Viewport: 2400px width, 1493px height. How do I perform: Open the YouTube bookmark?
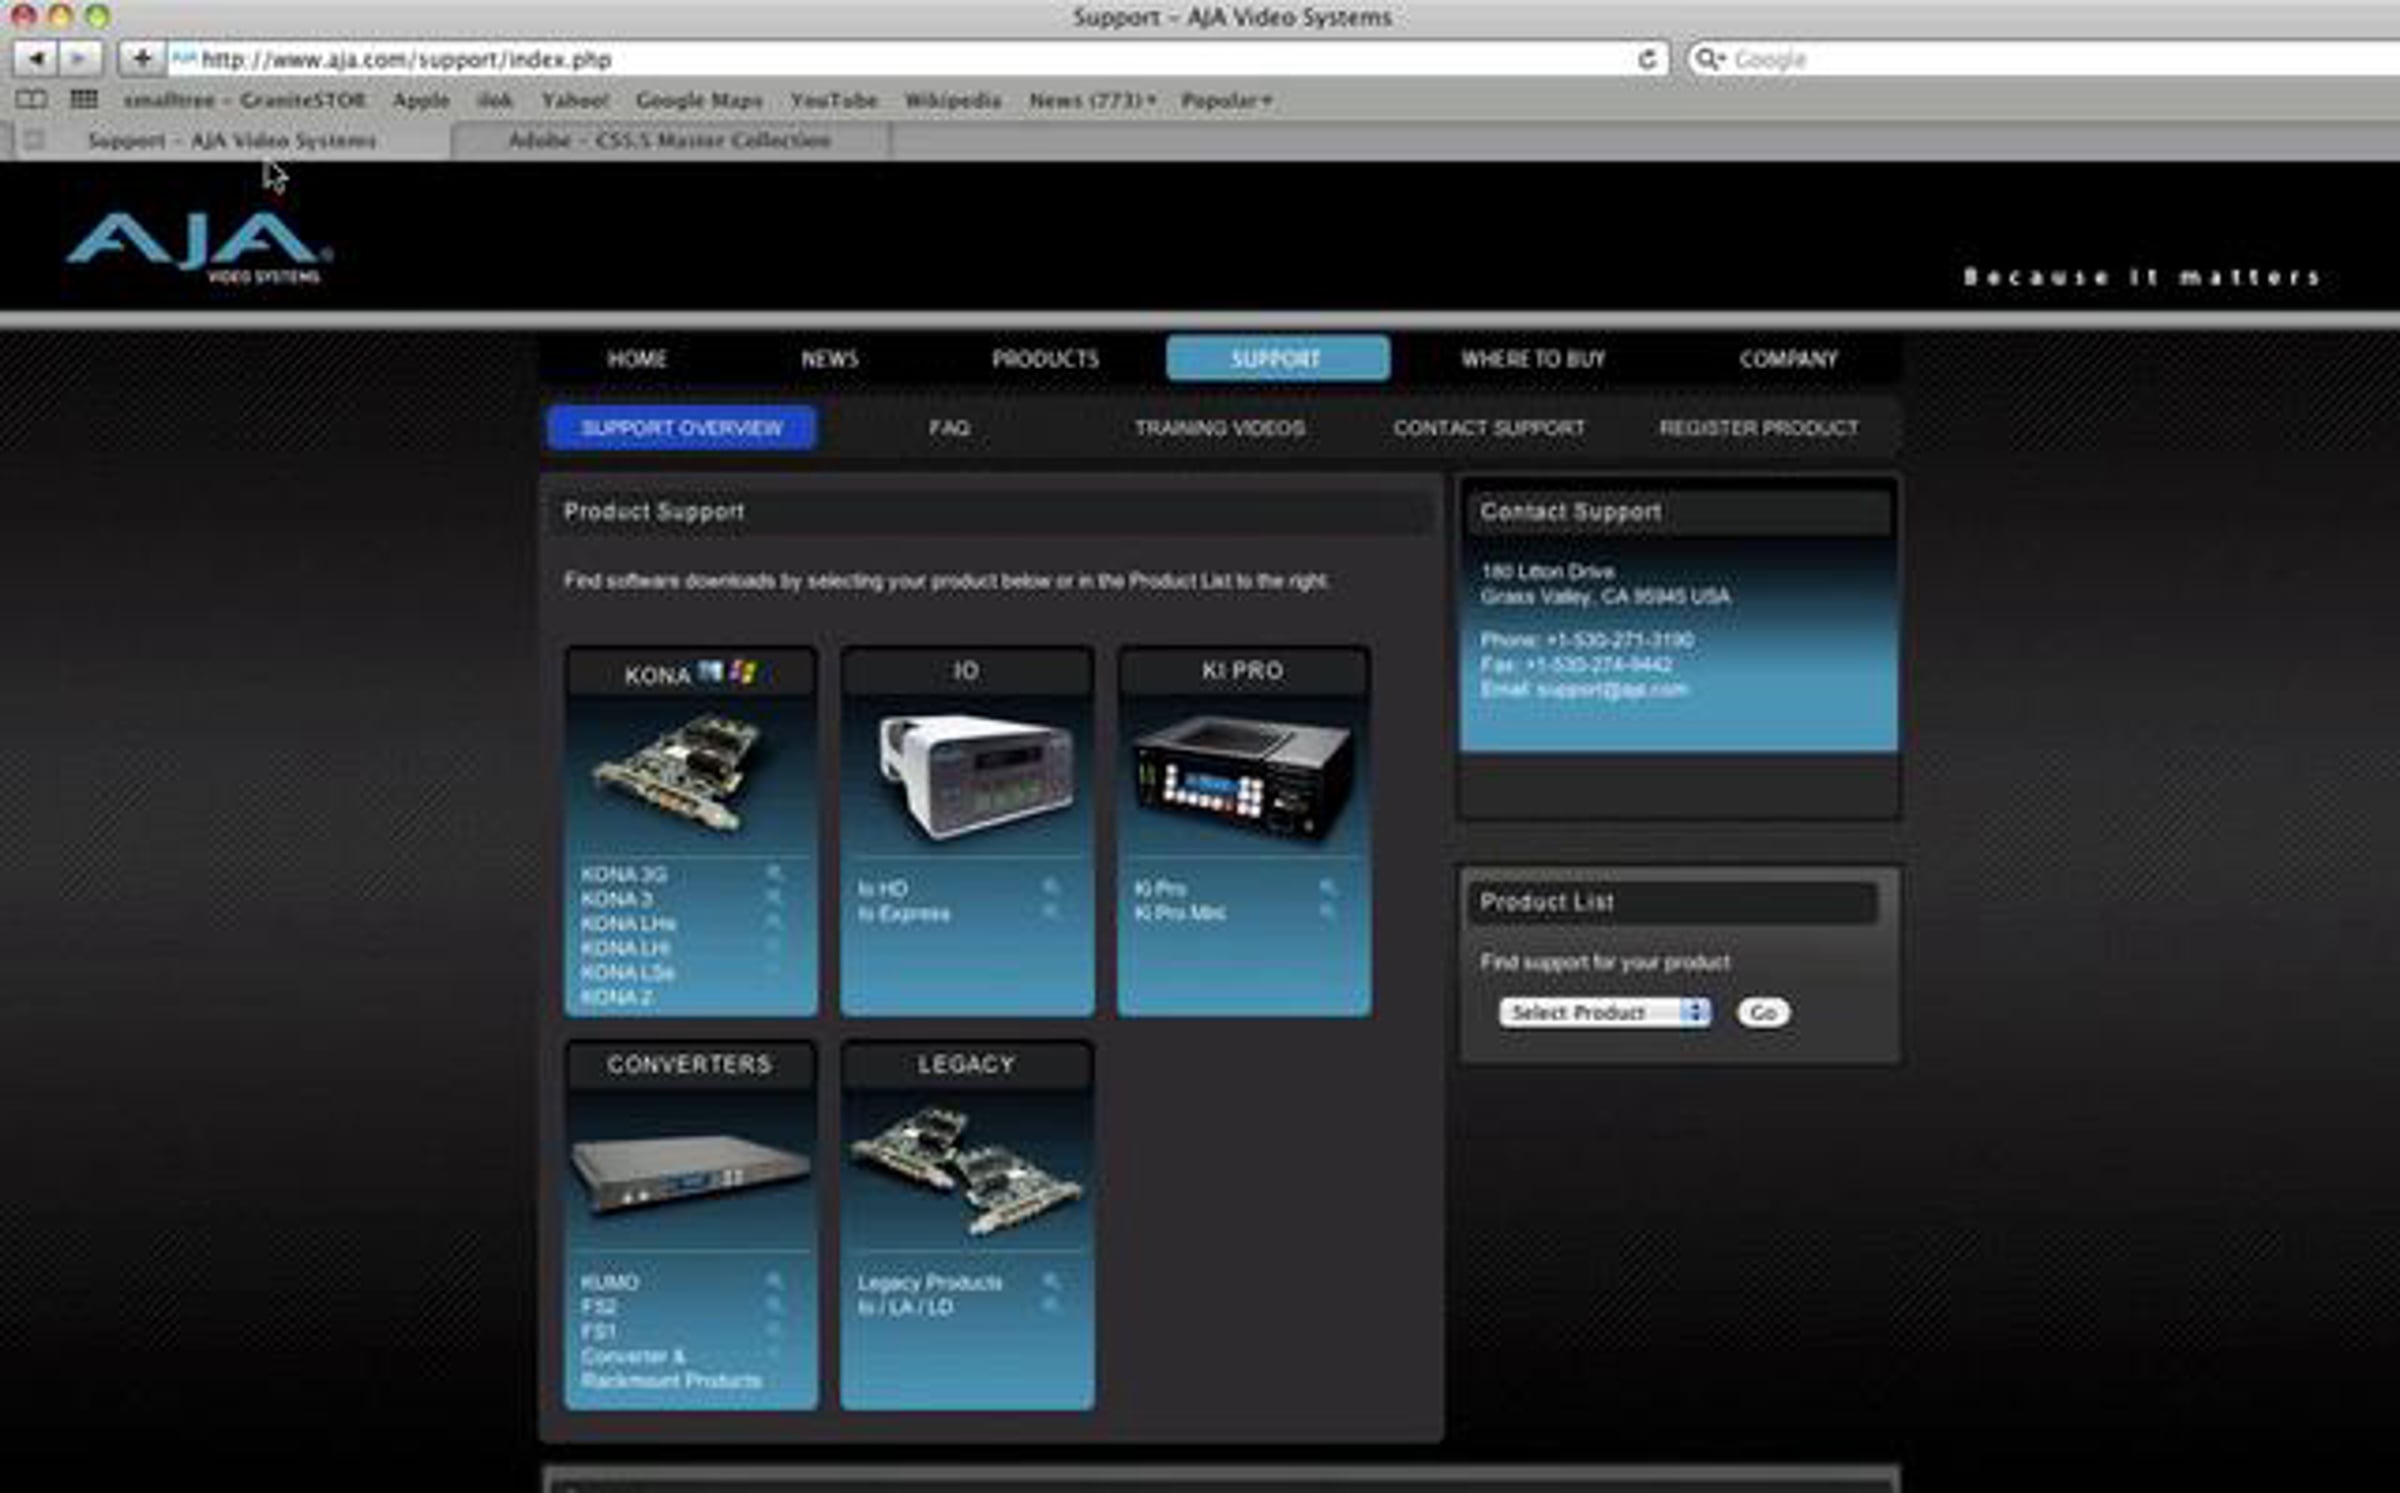(834, 100)
